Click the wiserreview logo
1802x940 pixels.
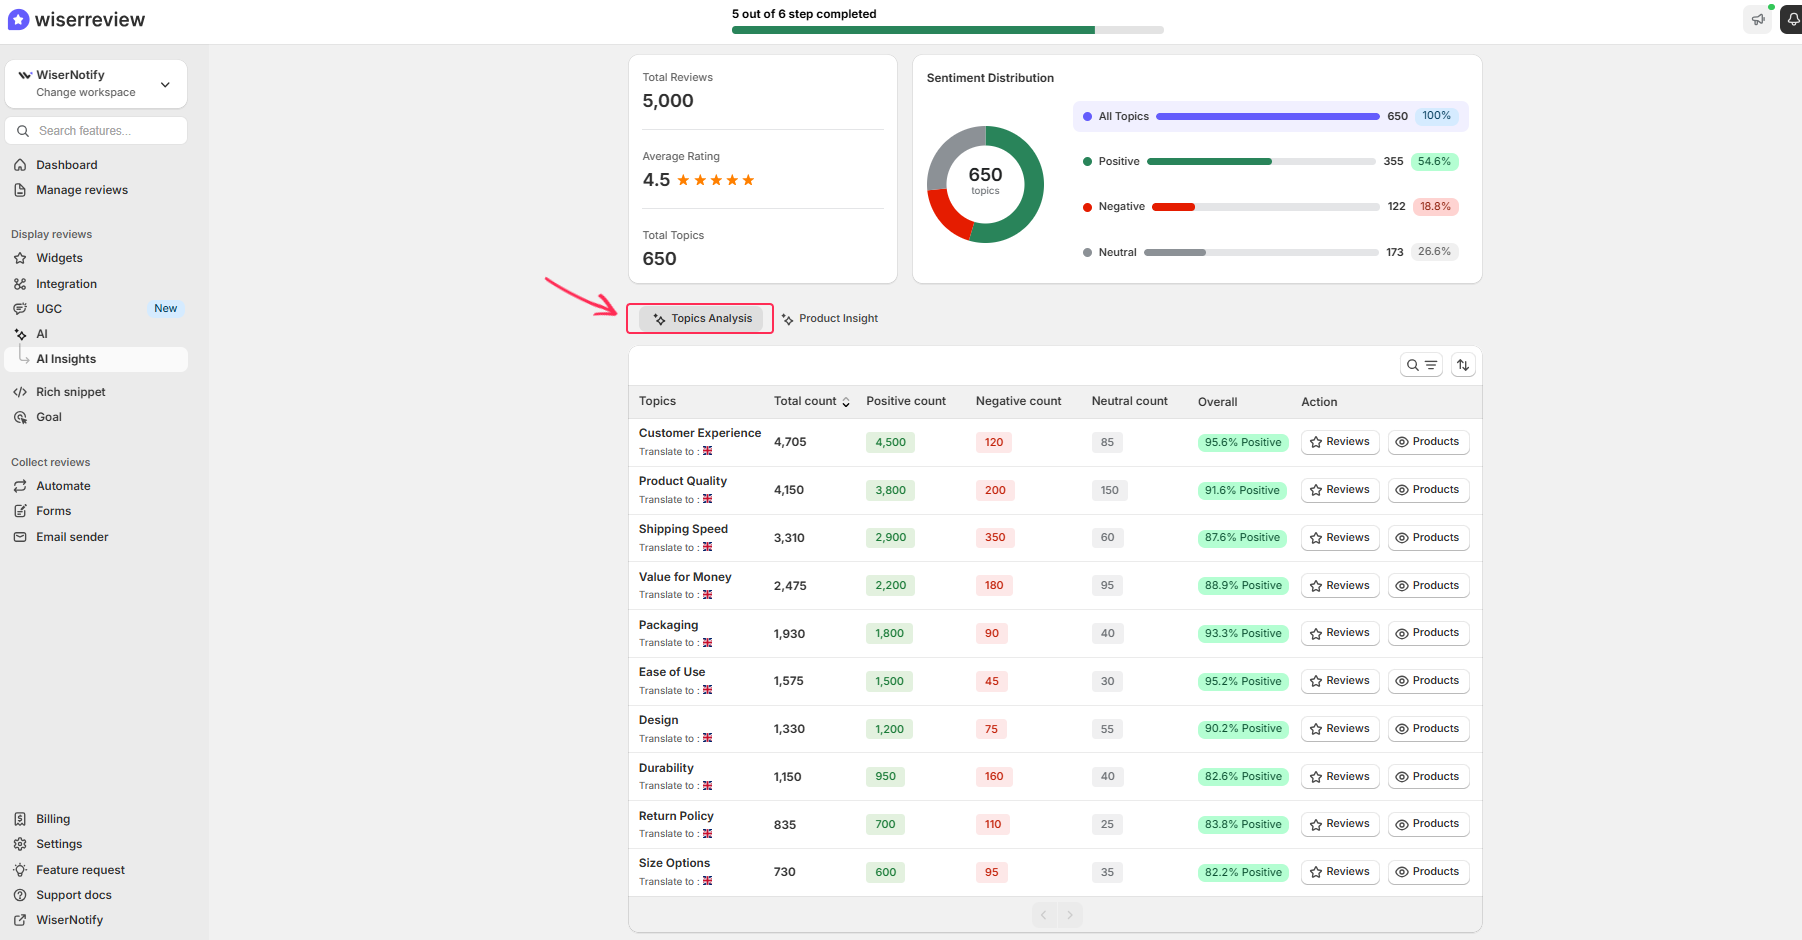(x=77, y=20)
